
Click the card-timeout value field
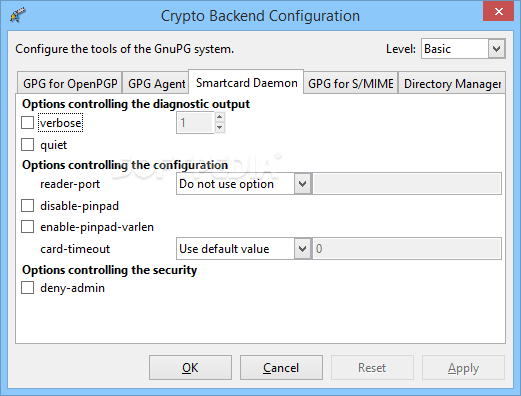coord(407,249)
